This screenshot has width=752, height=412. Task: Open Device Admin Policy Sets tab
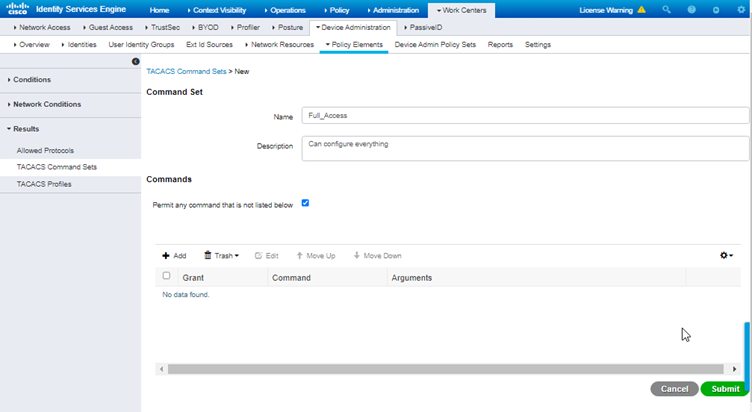pyautogui.click(x=435, y=45)
